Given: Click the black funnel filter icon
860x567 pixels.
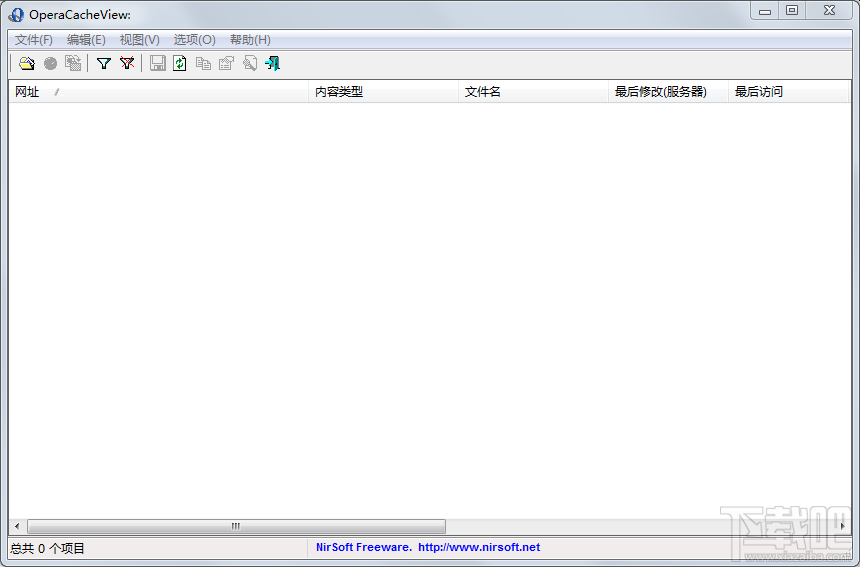Looking at the screenshot, I should pos(104,64).
